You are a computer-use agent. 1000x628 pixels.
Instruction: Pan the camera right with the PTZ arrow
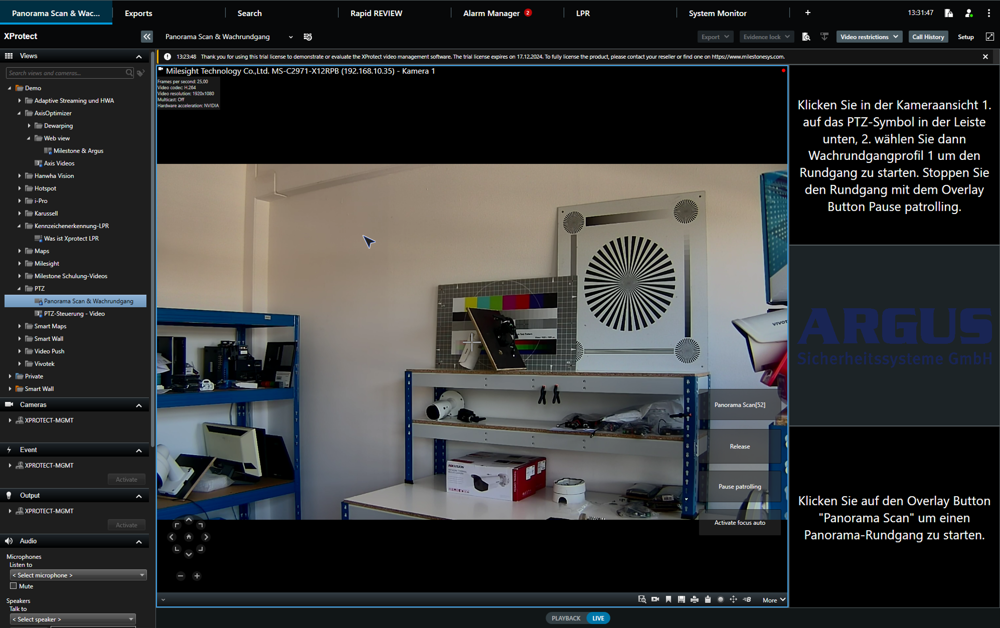tap(206, 537)
